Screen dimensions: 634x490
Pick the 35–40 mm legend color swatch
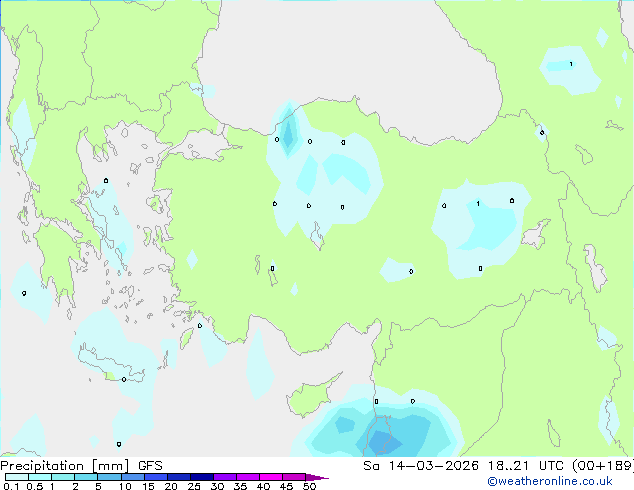[x=248, y=477]
